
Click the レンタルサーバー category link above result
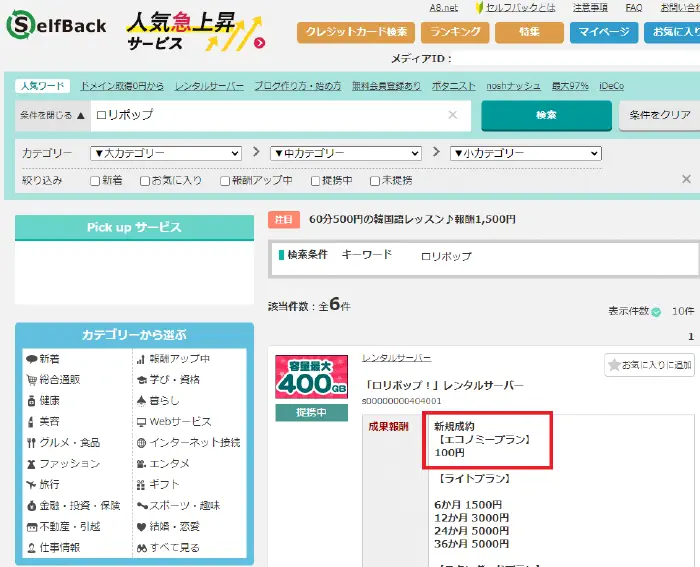(396, 358)
